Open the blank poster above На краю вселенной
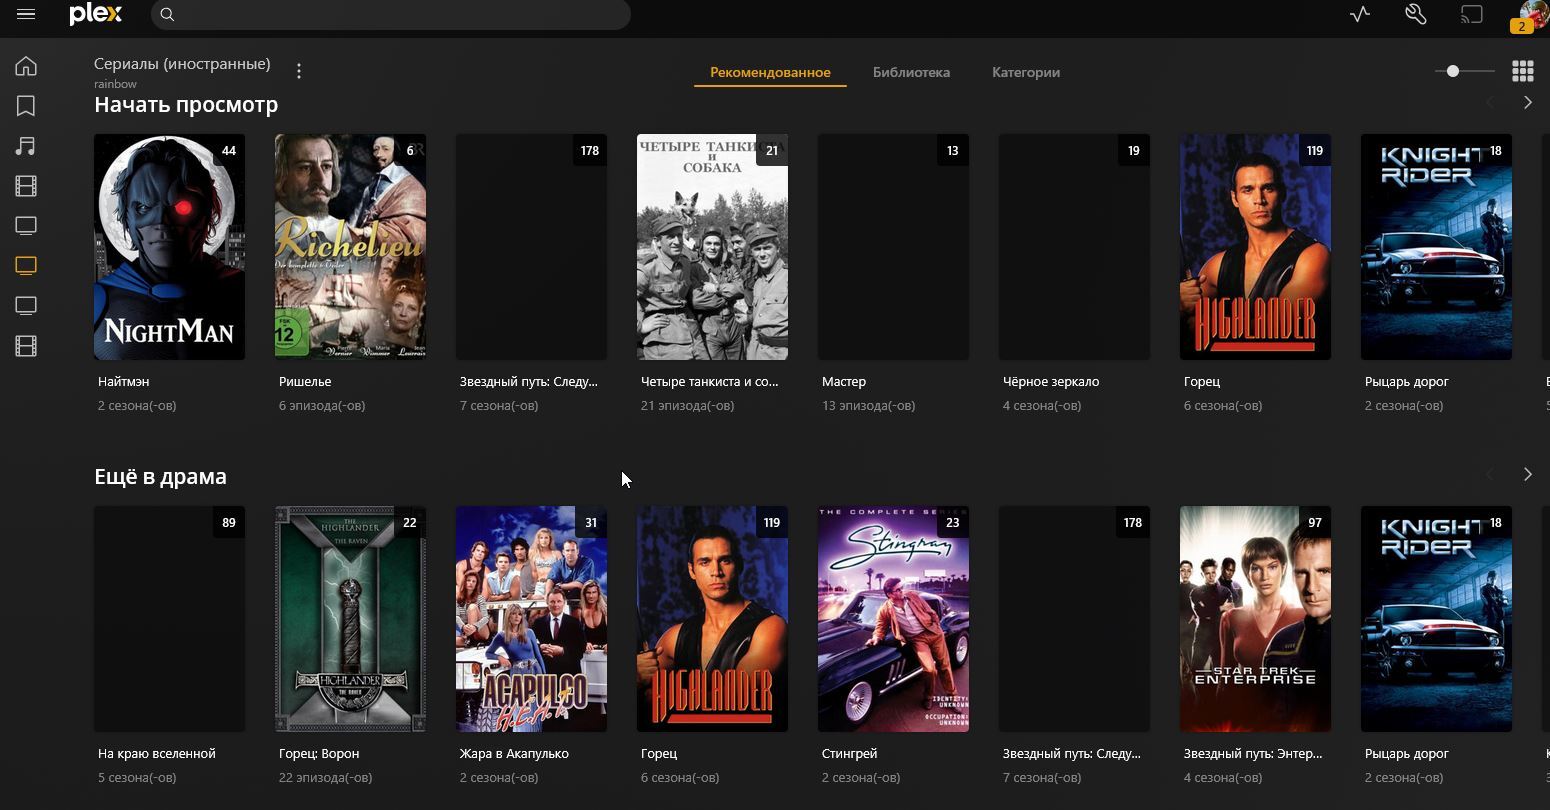This screenshot has width=1550, height=810. tap(169, 619)
